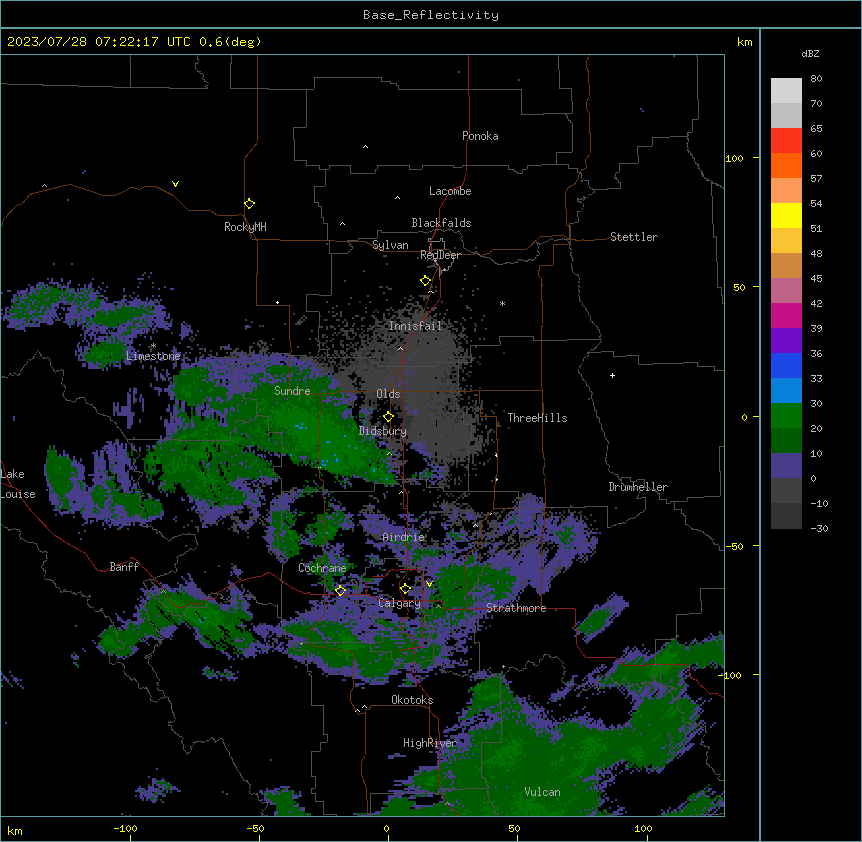Click the red 65 dBZ legend swatch
862x842 pixels.
point(786,141)
